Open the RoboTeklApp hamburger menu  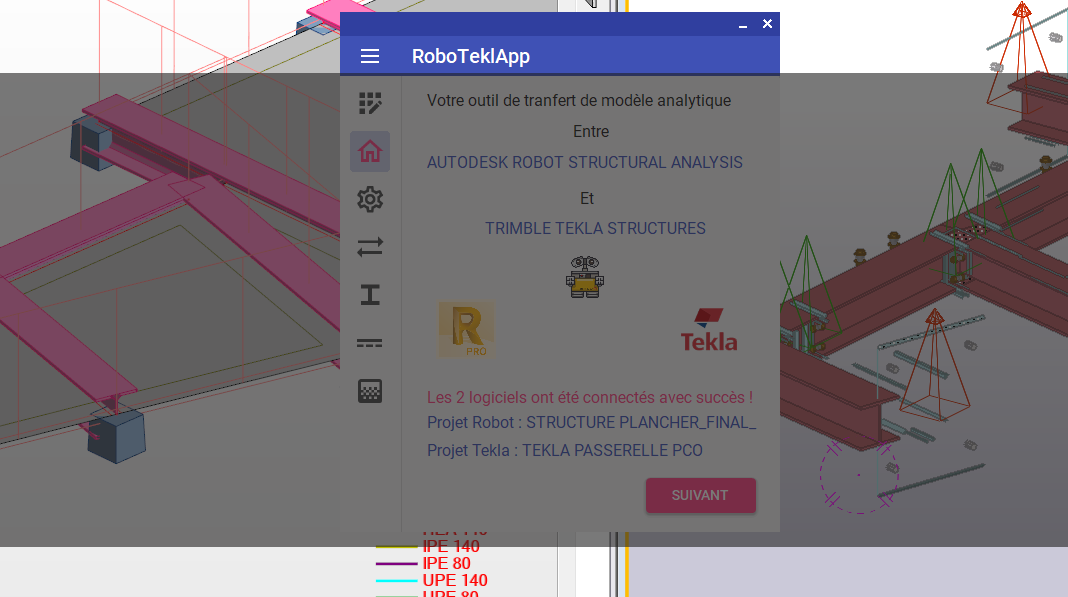click(x=370, y=56)
